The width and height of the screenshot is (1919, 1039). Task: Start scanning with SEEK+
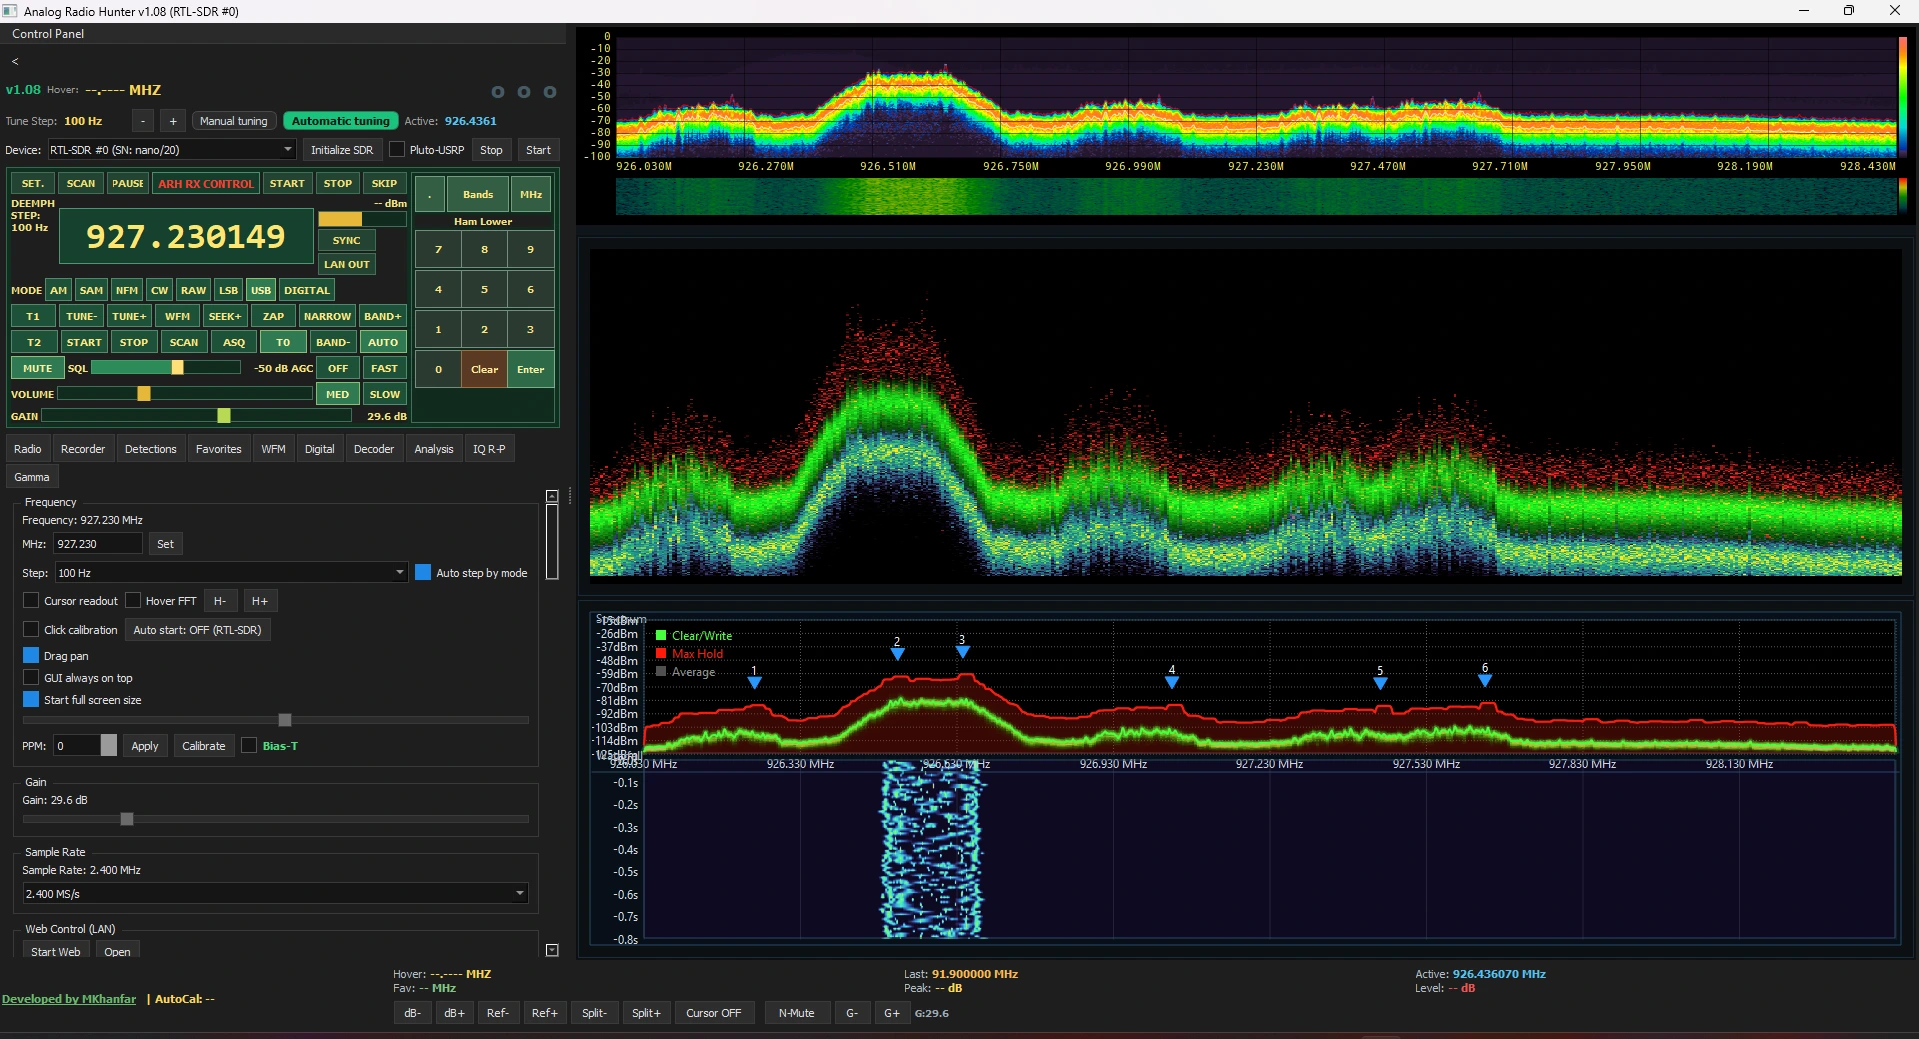pos(225,316)
